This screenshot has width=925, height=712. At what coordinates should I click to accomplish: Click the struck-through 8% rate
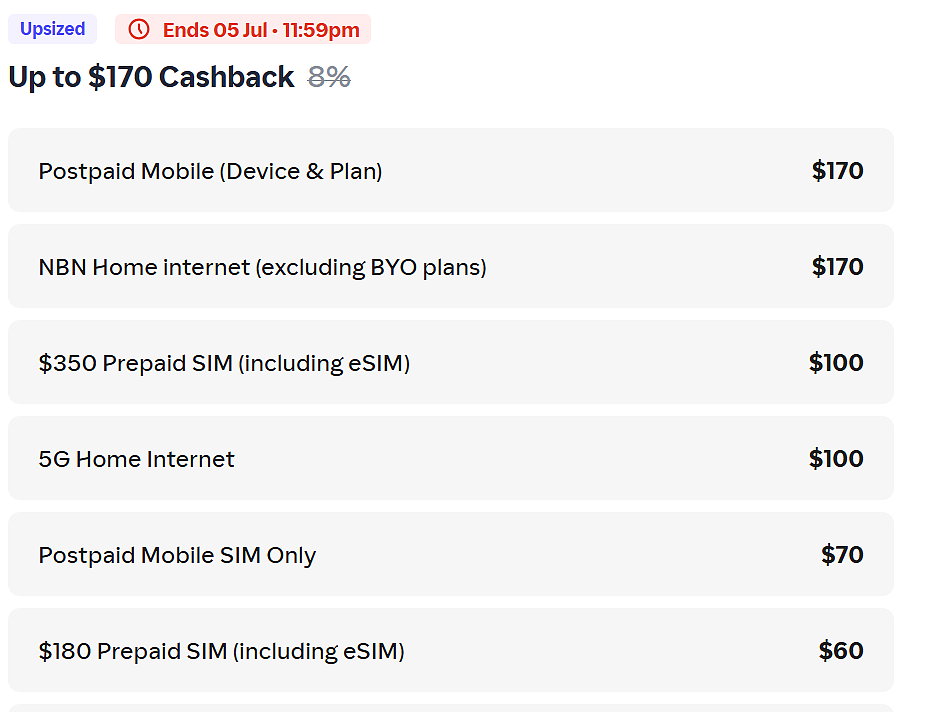point(329,77)
